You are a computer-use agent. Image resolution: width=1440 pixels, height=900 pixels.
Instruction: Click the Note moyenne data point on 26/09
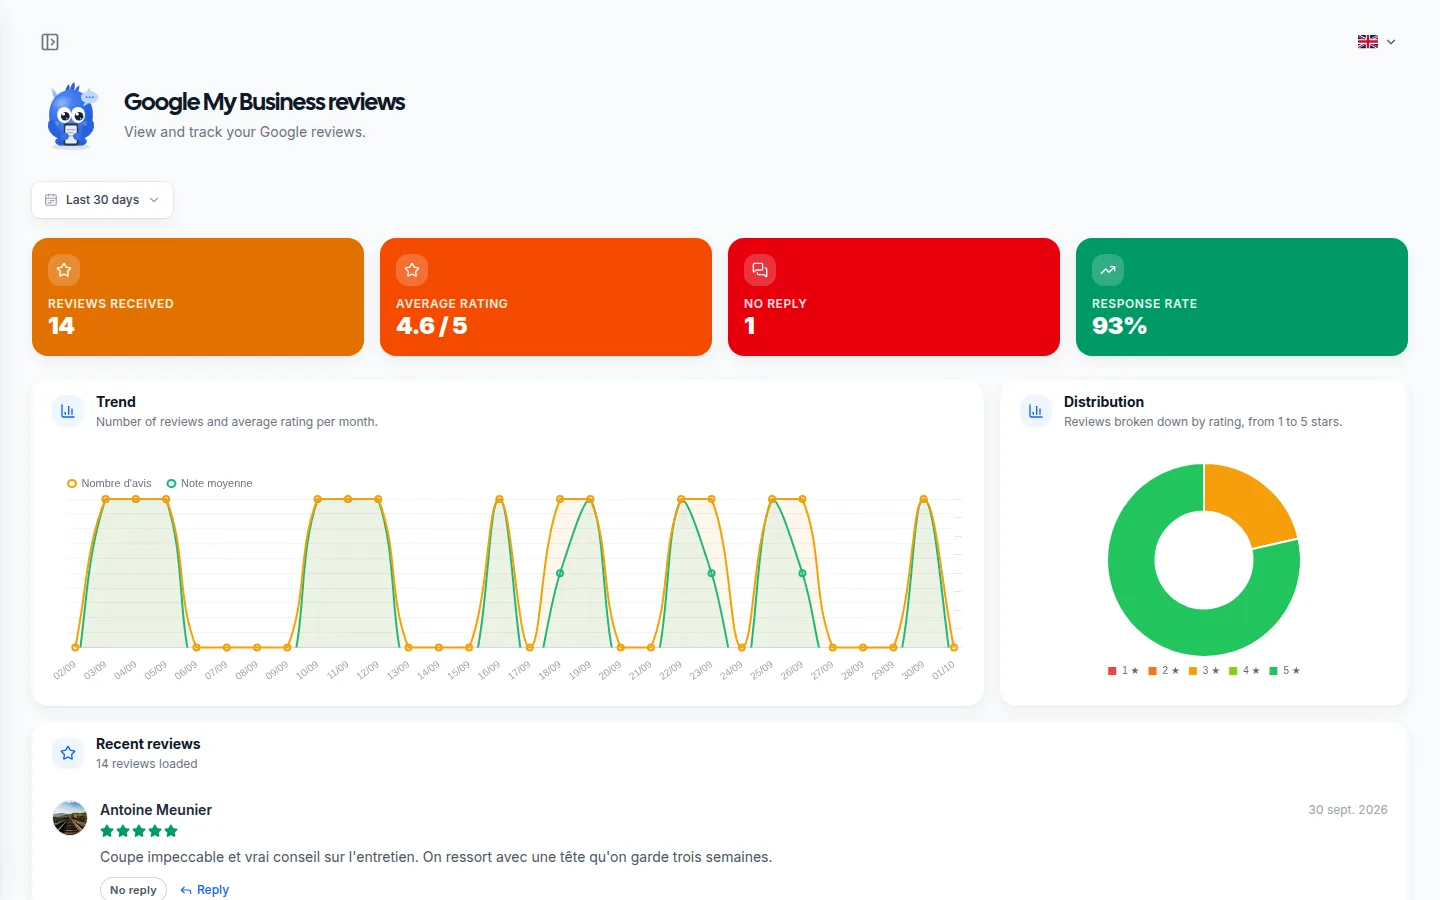point(802,573)
